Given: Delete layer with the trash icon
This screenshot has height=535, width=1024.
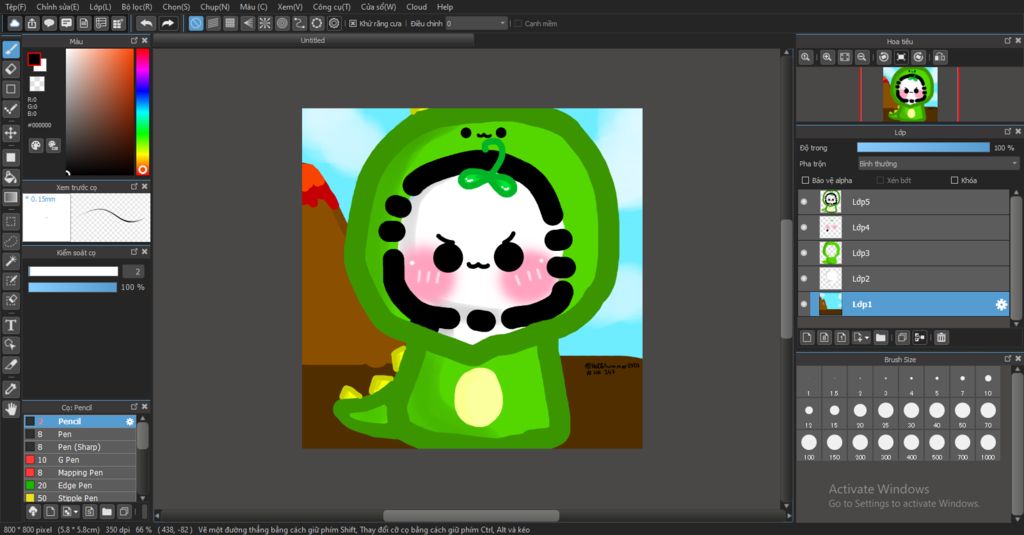Looking at the screenshot, I should [x=941, y=338].
